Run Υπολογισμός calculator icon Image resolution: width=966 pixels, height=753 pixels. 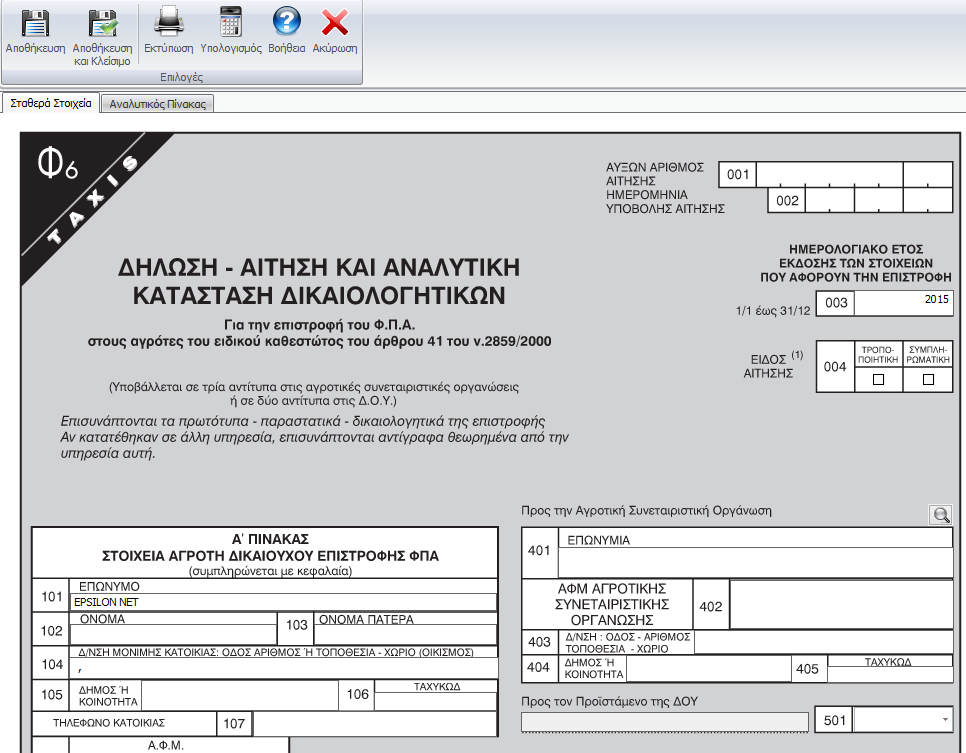(231, 31)
